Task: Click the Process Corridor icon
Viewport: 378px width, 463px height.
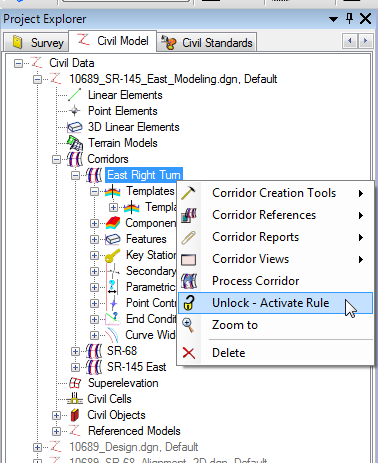Action: click(x=189, y=281)
